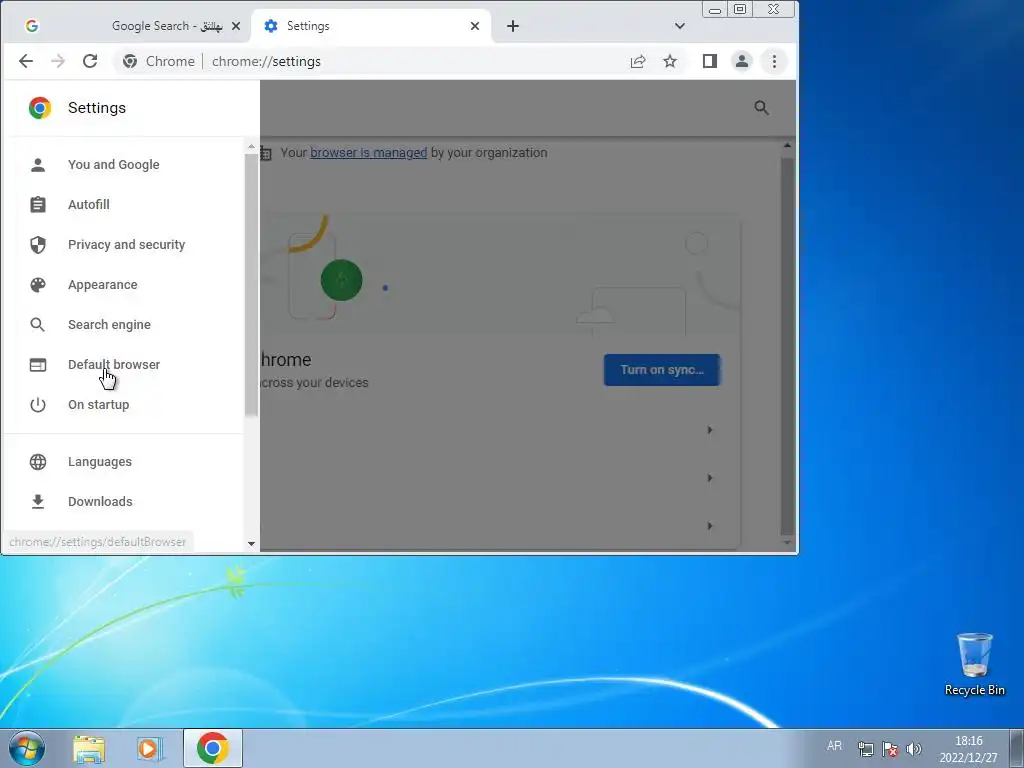Click the browser back arrow
1024x768 pixels.
(x=25, y=61)
